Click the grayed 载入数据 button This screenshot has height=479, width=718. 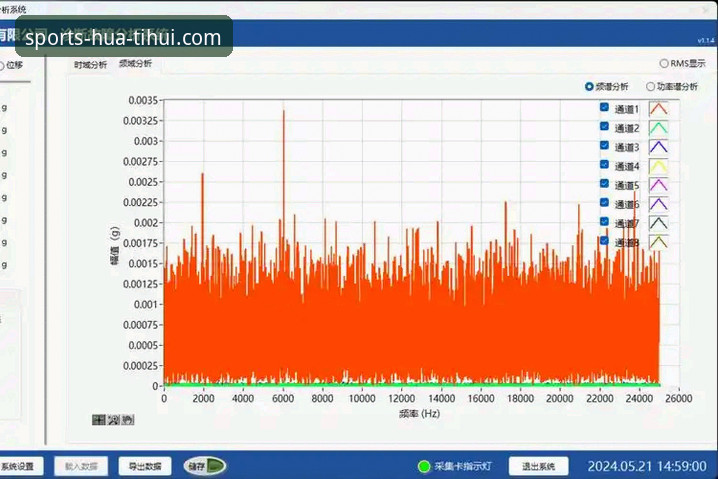point(81,467)
